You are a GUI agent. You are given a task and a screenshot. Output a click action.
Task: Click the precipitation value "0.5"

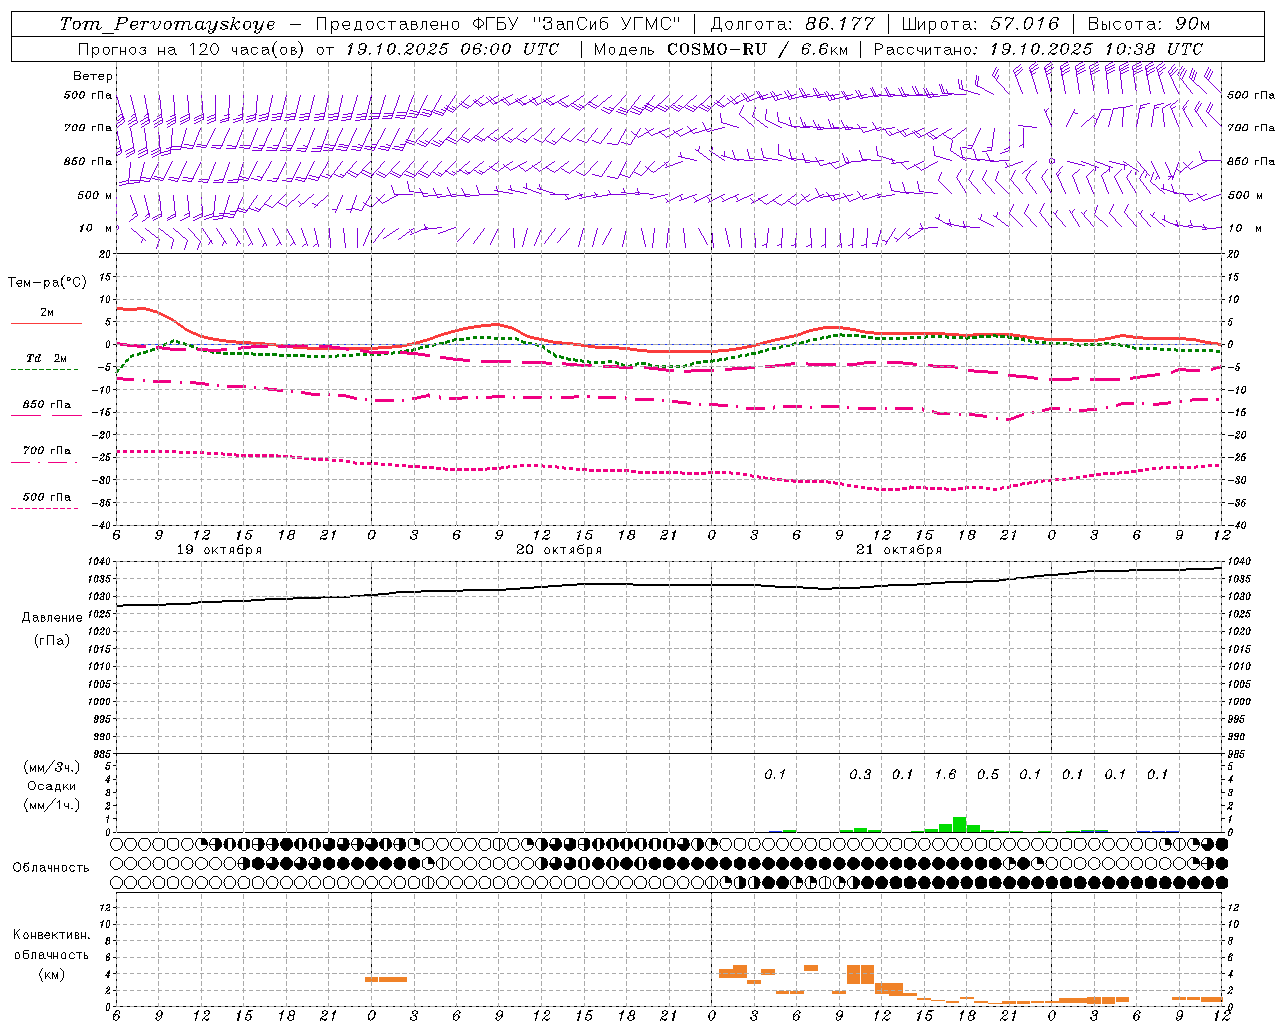tap(988, 775)
